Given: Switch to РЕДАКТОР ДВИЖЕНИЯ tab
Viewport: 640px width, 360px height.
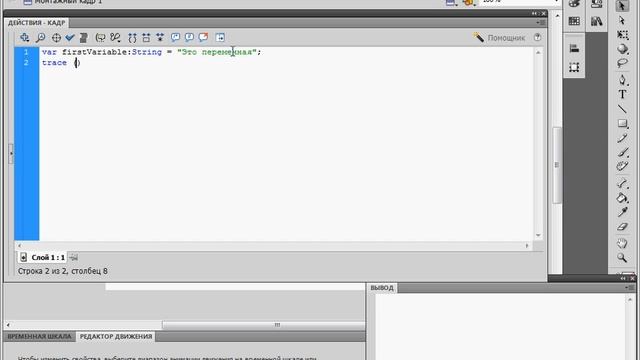Looking at the screenshot, I should click(x=116, y=337).
